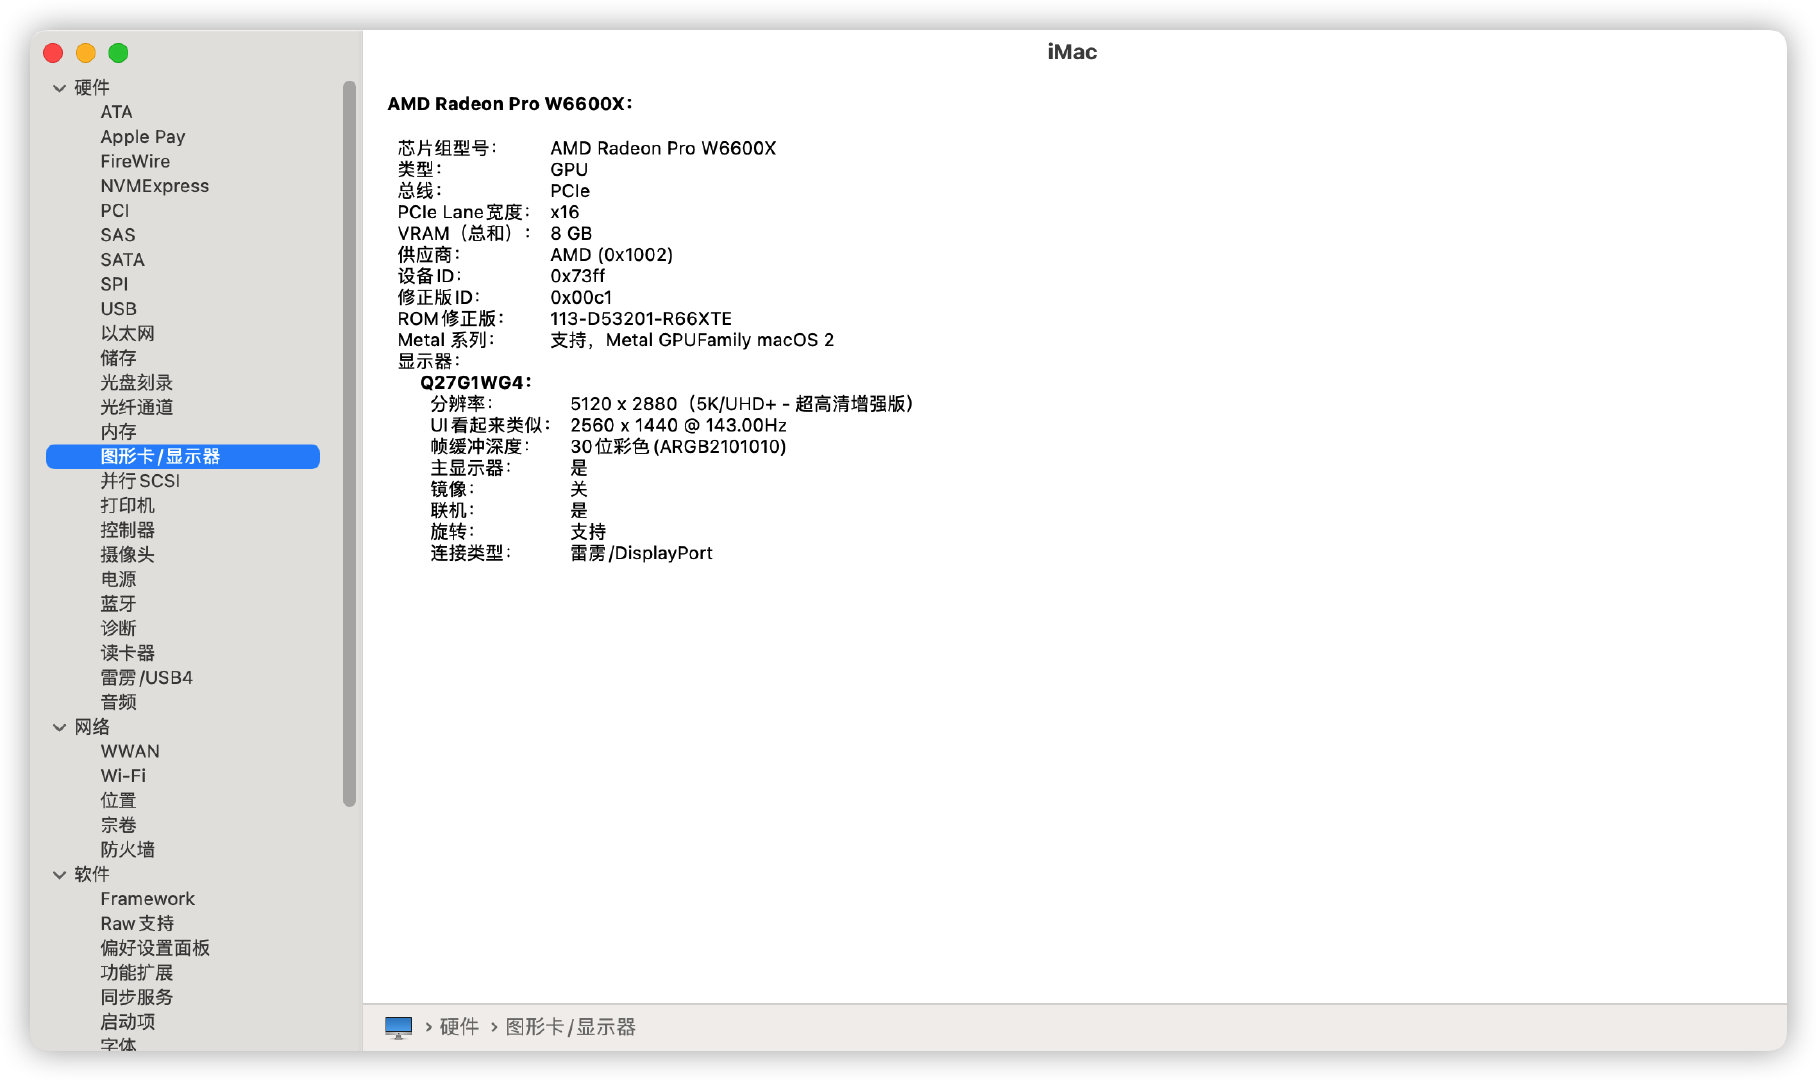Image resolution: width=1816 pixels, height=1080 pixels.
Task: Select ATA in the sidebar
Action: pyautogui.click(x=116, y=112)
